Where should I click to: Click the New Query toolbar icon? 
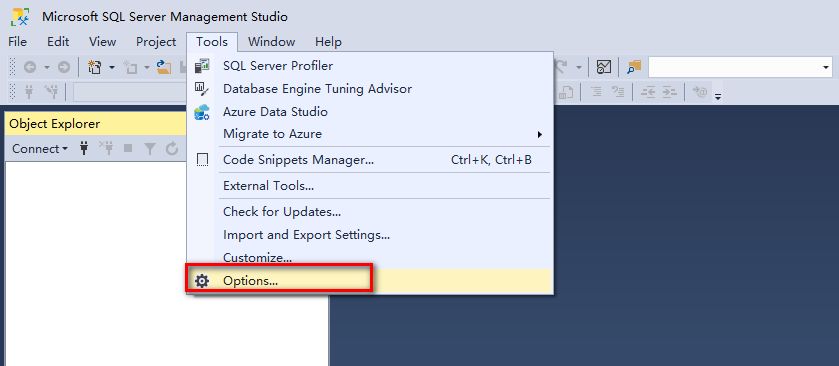pos(95,67)
